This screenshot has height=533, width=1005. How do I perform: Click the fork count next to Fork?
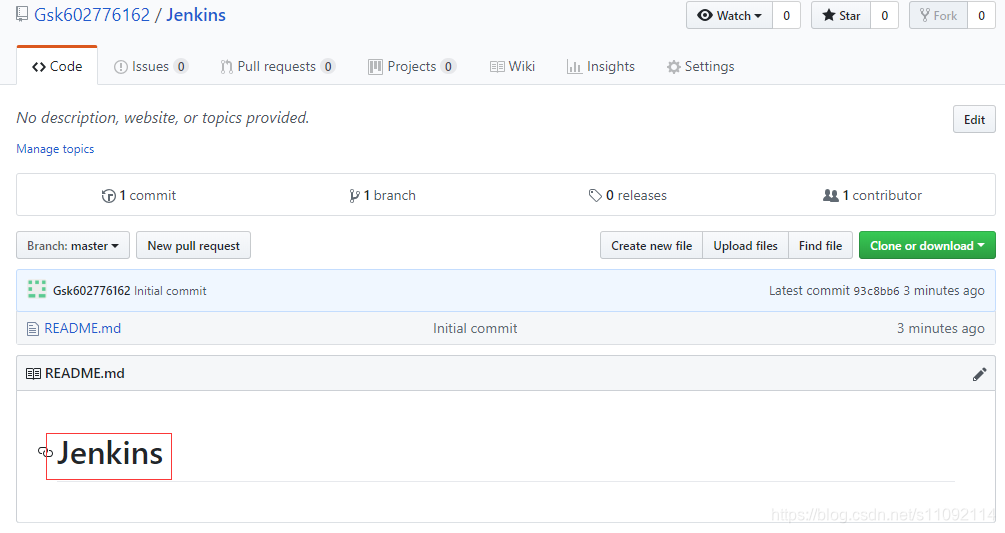(x=981, y=15)
